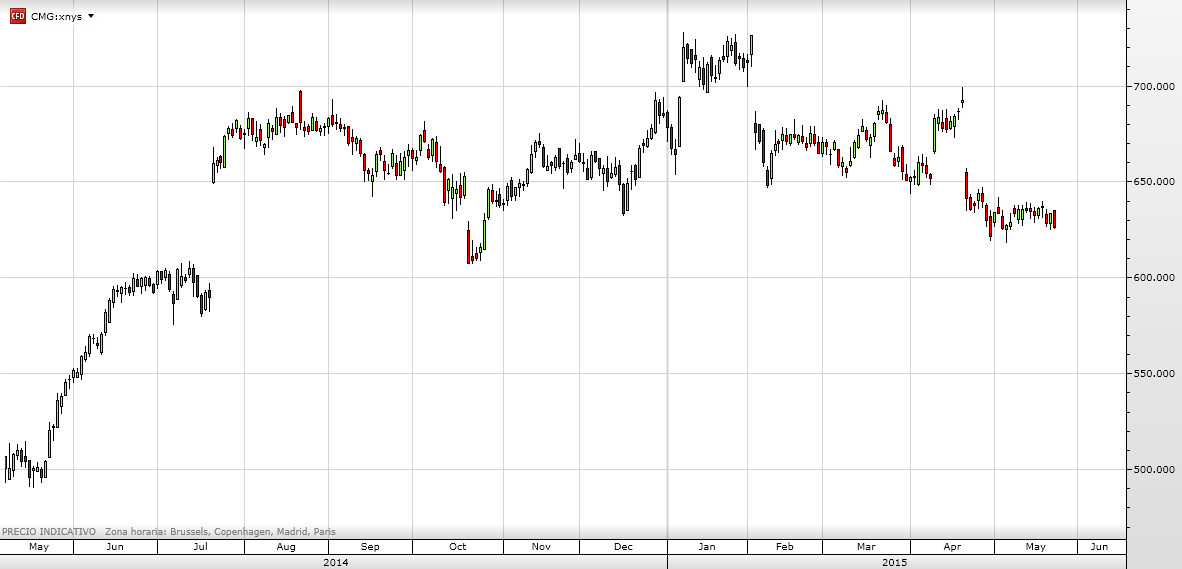Select the PRECIO INDICATIVO text
This screenshot has height=569, width=1182.
[x=49, y=531]
